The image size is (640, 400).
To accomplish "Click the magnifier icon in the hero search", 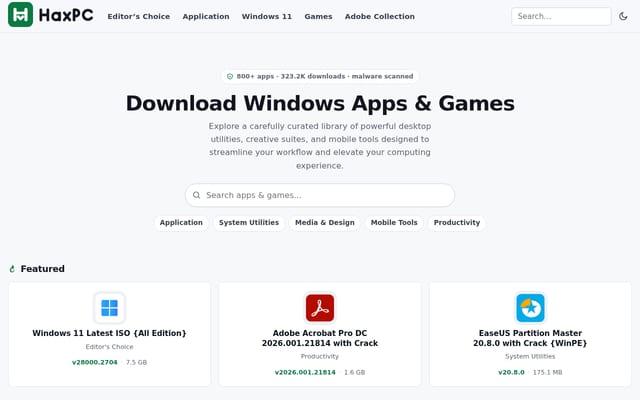I will click(196, 195).
